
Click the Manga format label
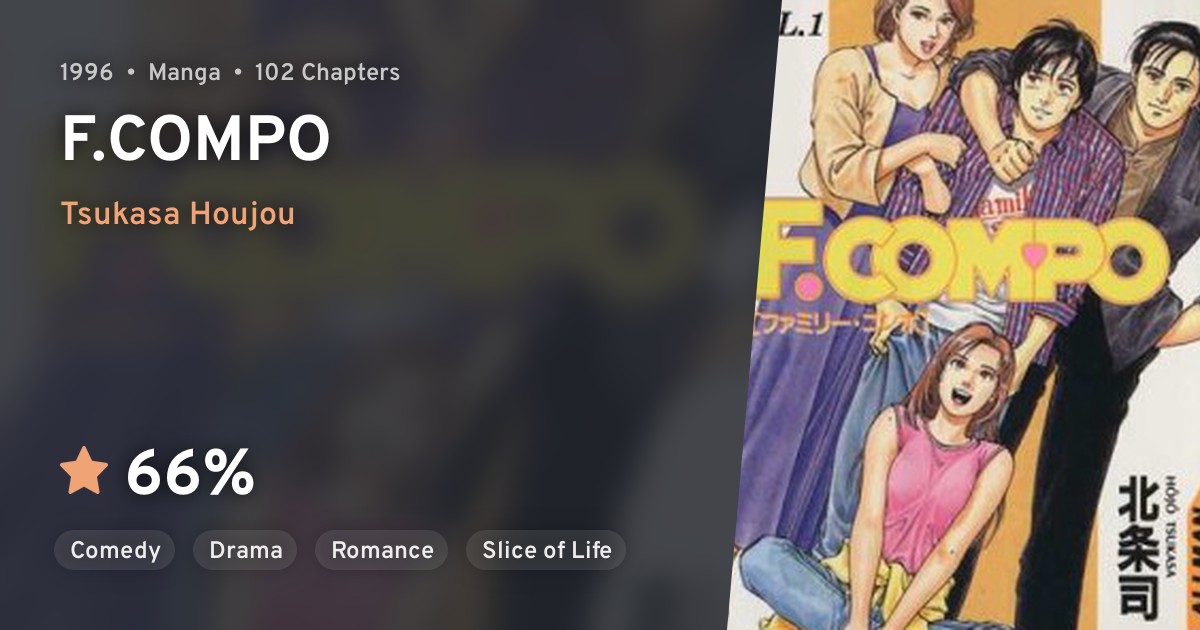[x=184, y=72]
